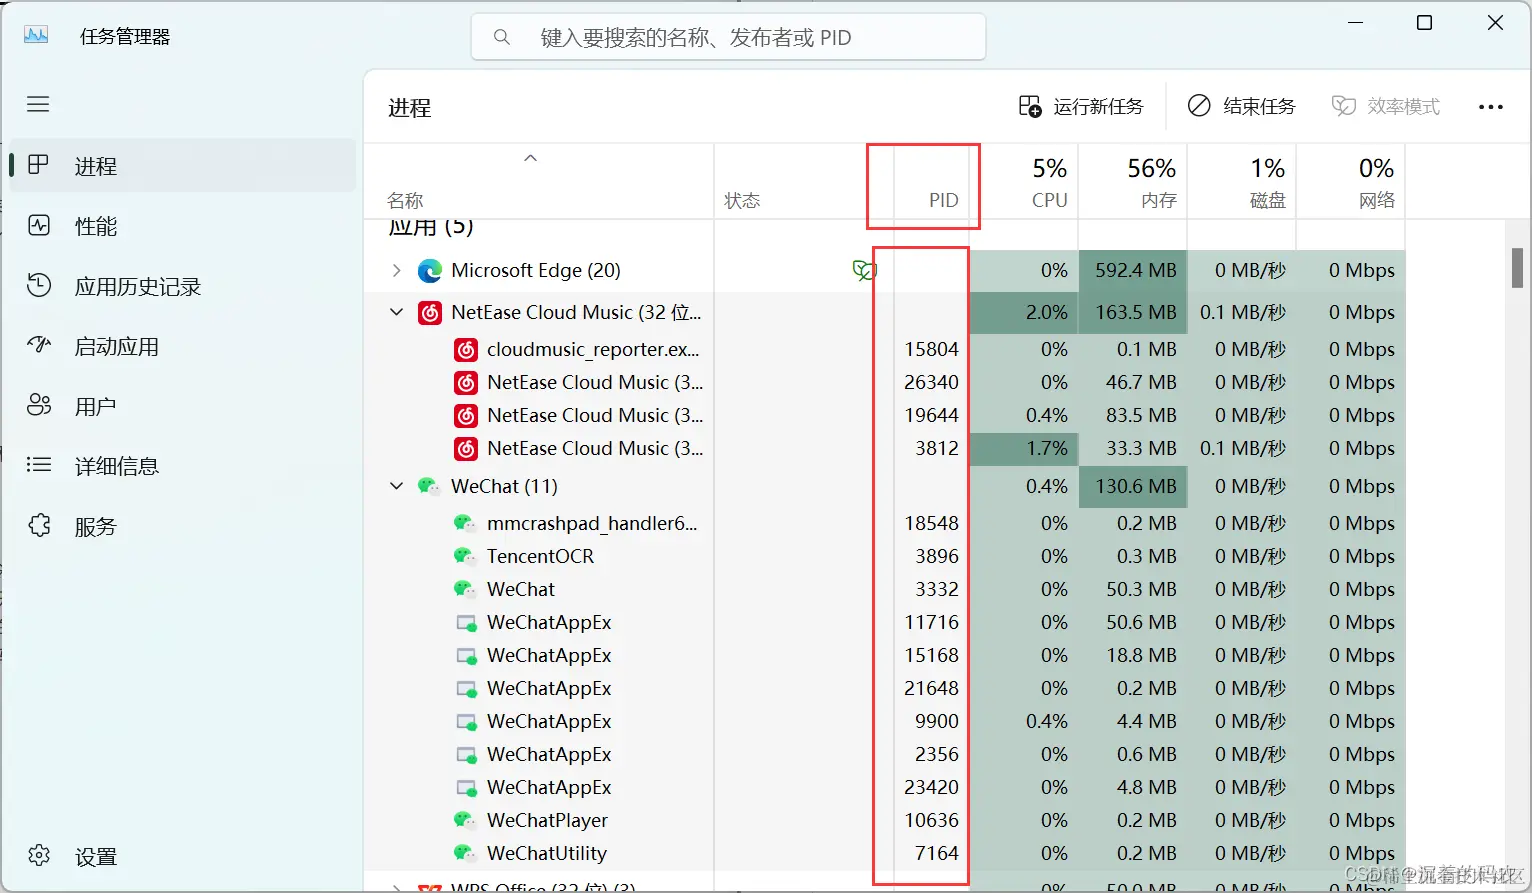Open the three-dots more options menu
The width and height of the screenshot is (1532, 893).
1491,107
